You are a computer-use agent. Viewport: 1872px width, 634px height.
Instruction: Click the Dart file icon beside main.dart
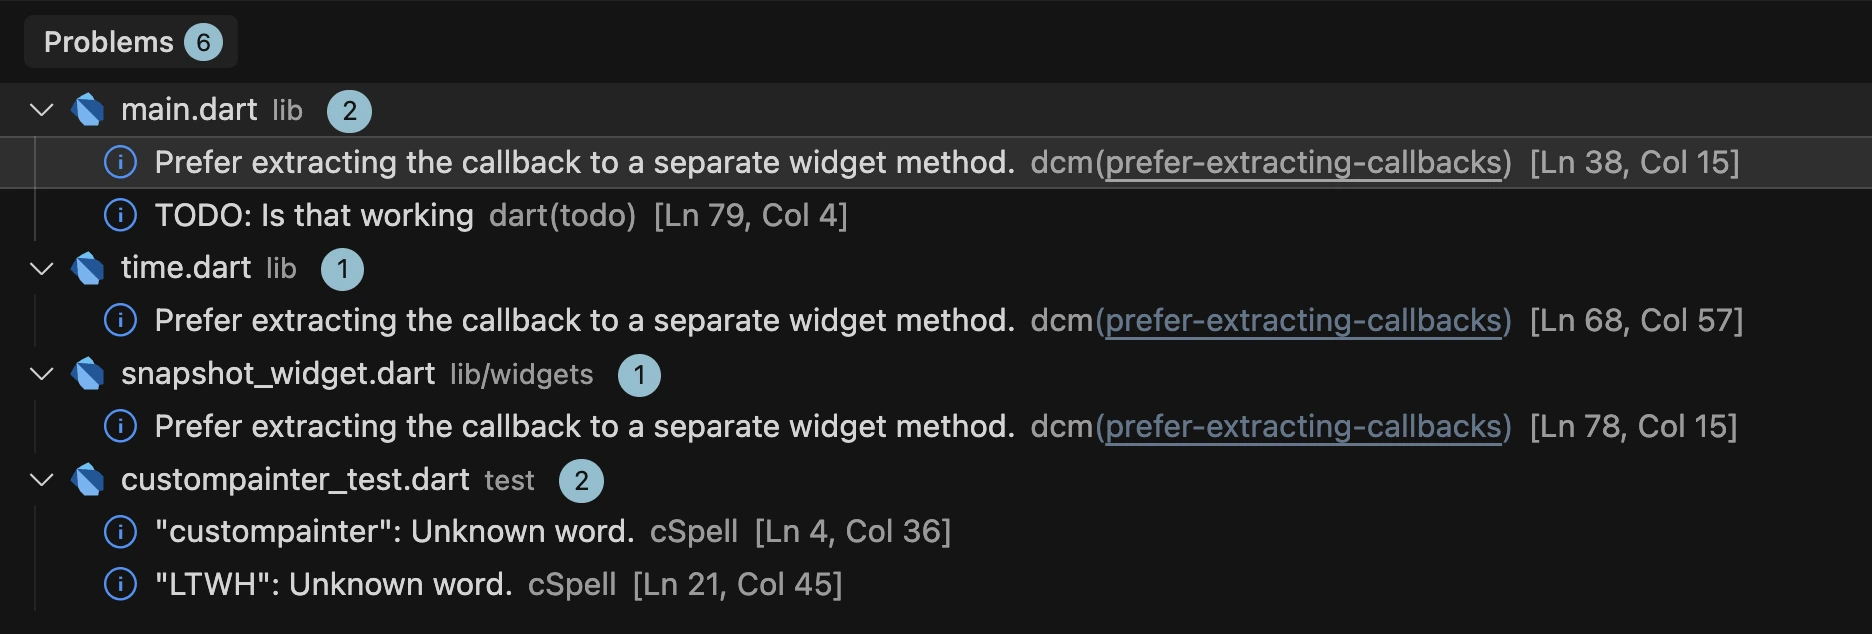89,110
